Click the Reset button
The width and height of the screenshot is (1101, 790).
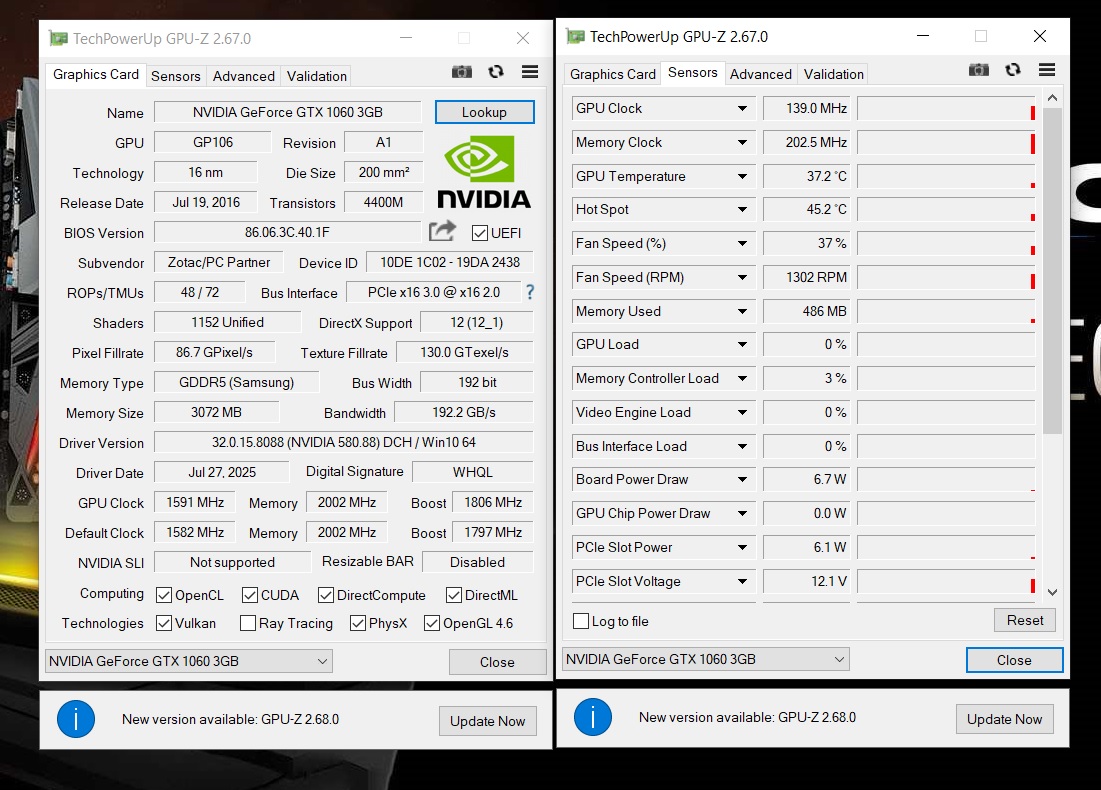1024,620
